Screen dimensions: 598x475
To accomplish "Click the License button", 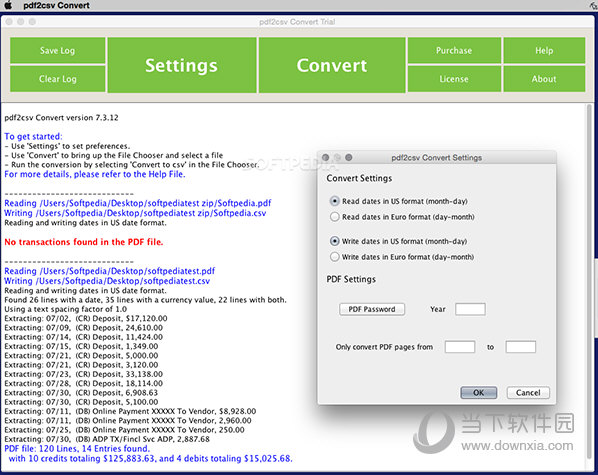I will [454, 79].
